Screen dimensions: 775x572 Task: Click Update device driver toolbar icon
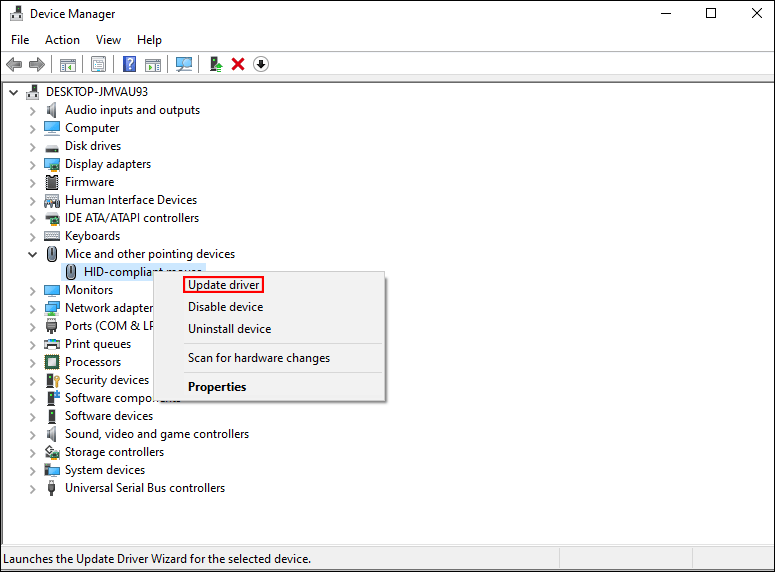[x=215, y=64]
